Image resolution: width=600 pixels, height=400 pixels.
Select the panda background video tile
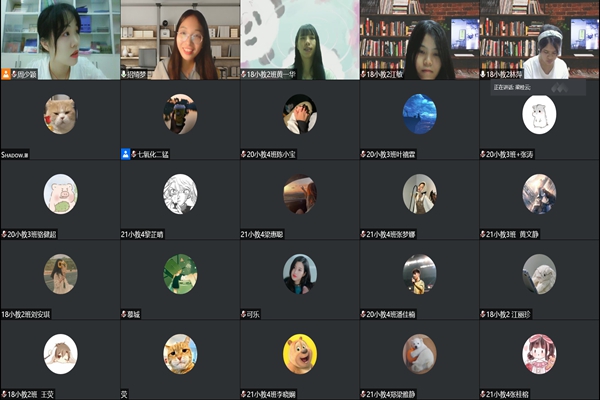[x=300, y=40]
